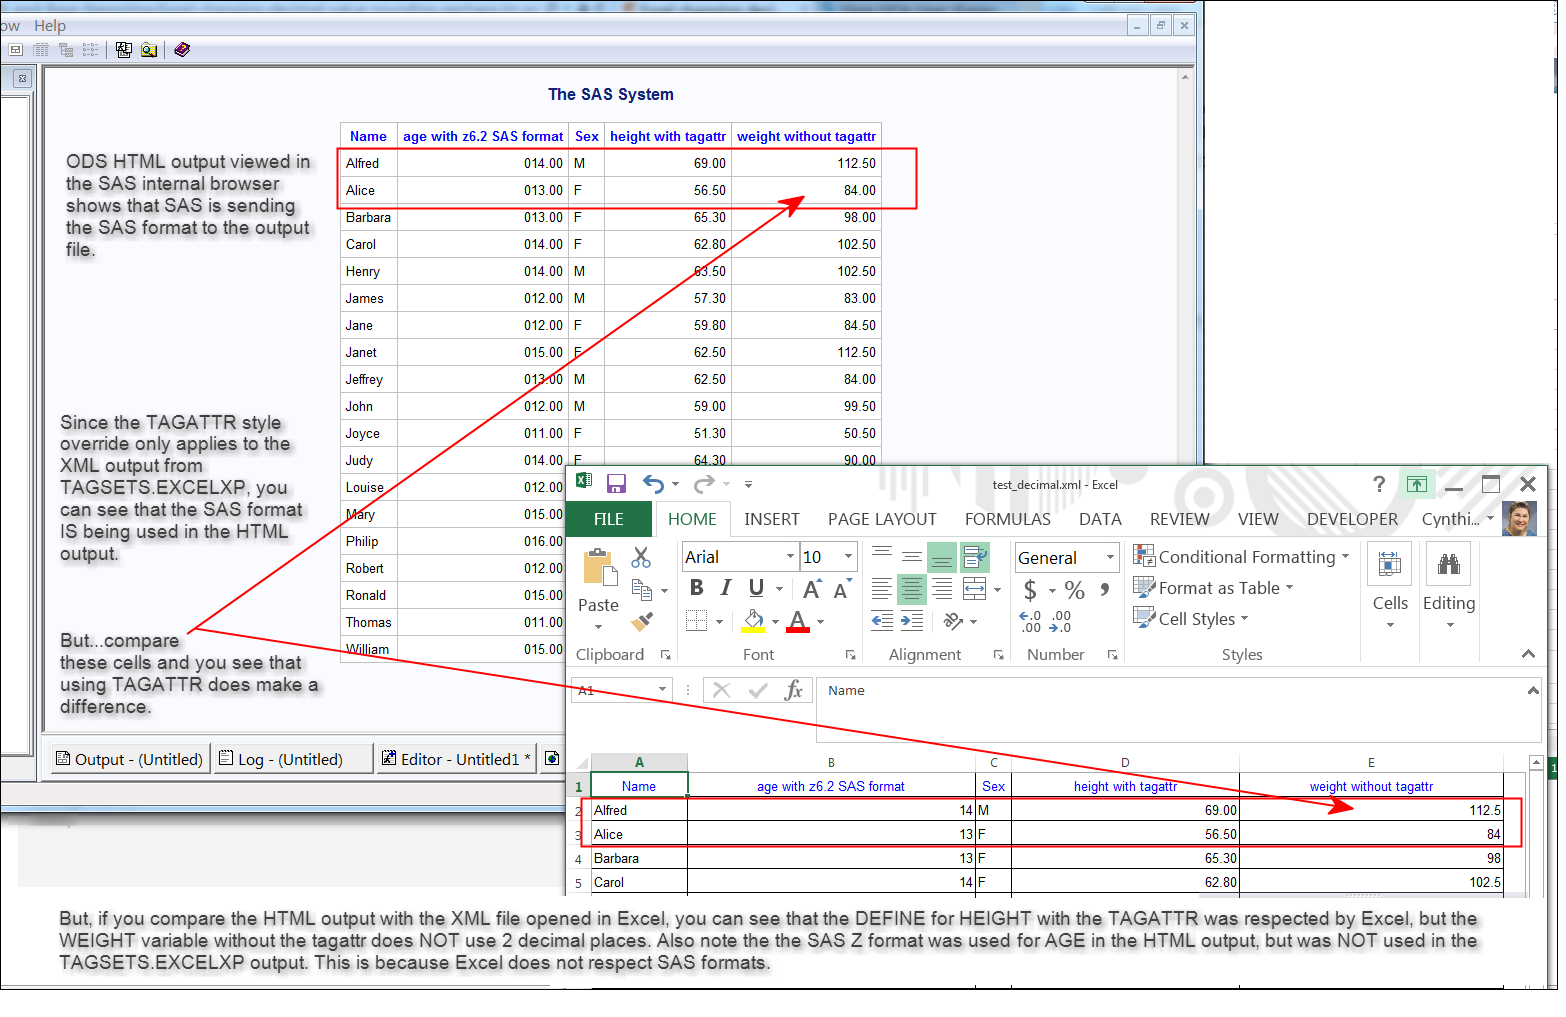Switch to SAS Output - (Untitled) window tab
1566x1017 pixels.
pos(130,759)
